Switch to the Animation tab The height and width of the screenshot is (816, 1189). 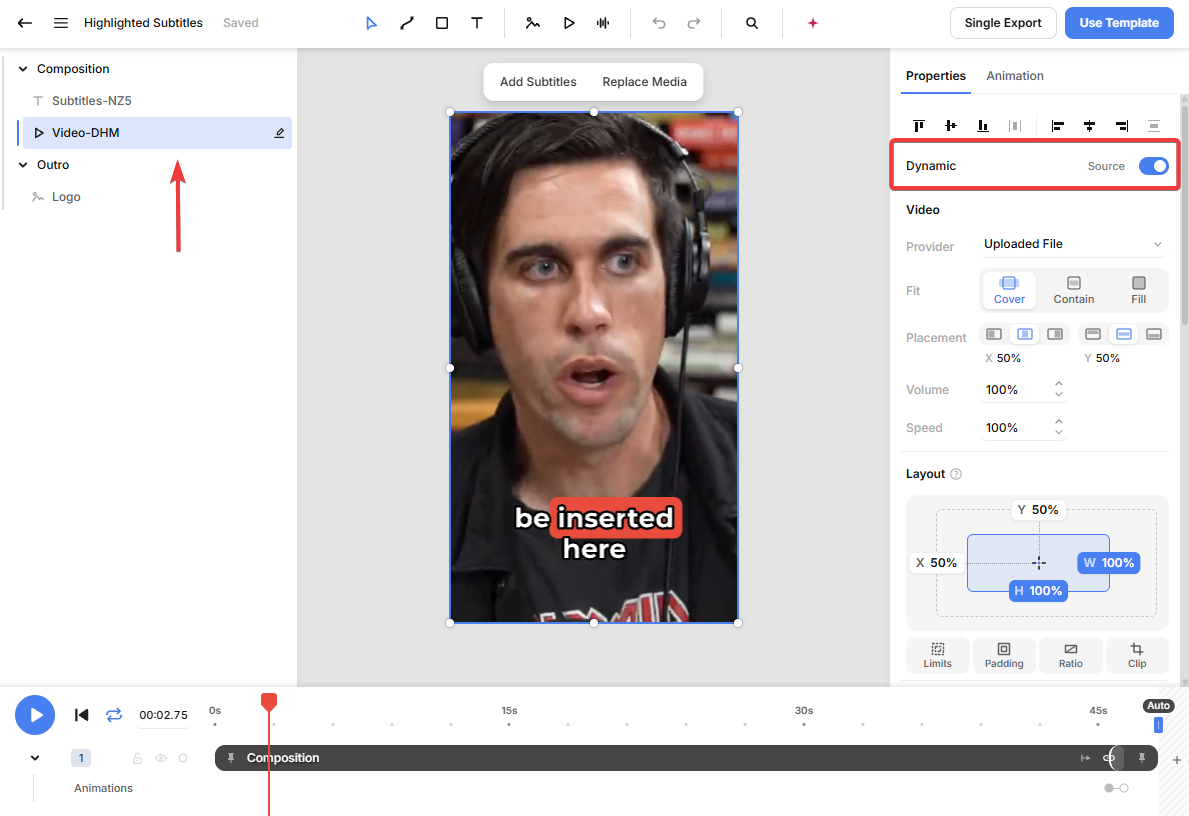click(x=1015, y=76)
